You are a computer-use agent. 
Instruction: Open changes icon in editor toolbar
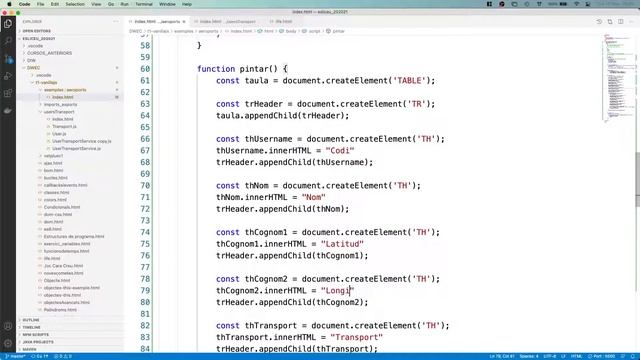[x=610, y=22]
